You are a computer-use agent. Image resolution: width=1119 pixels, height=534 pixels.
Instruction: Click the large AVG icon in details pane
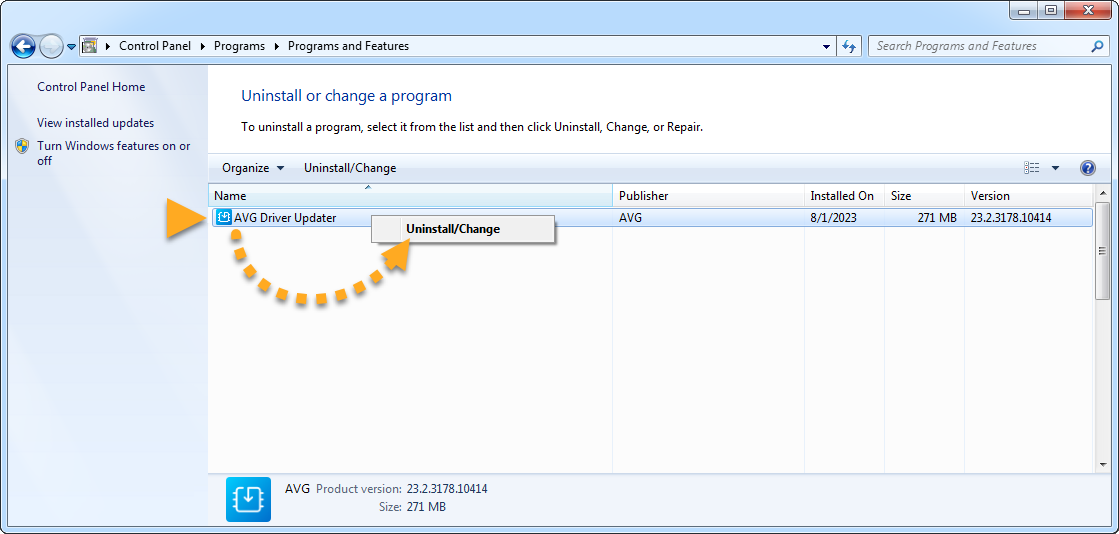(x=246, y=498)
